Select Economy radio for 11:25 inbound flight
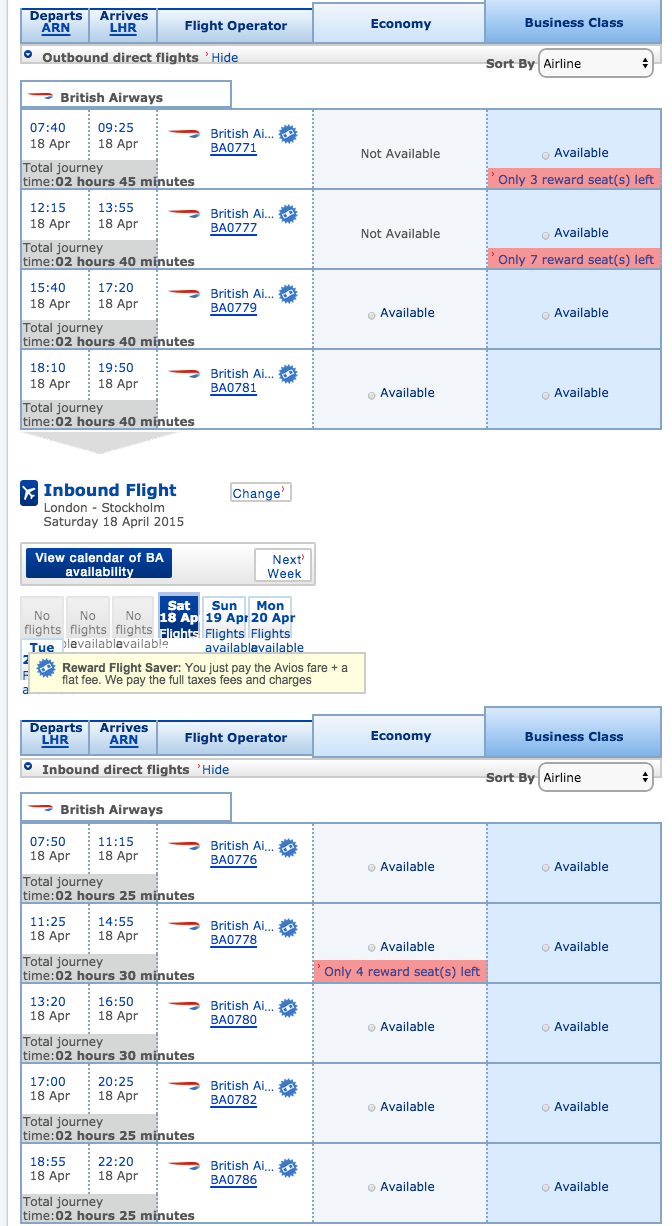The width and height of the screenshot is (672, 1226). pyautogui.click(x=372, y=948)
